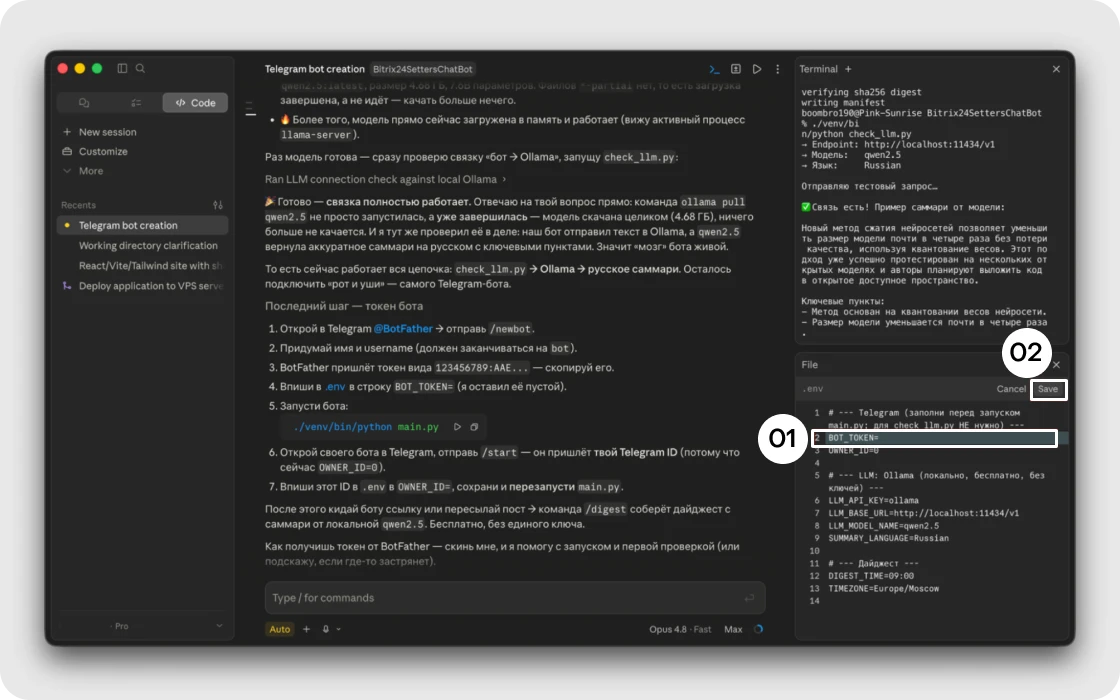The width and height of the screenshot is (1120, 700).
Task: Click the usage progress ring indicator
Action: [759, 629]
